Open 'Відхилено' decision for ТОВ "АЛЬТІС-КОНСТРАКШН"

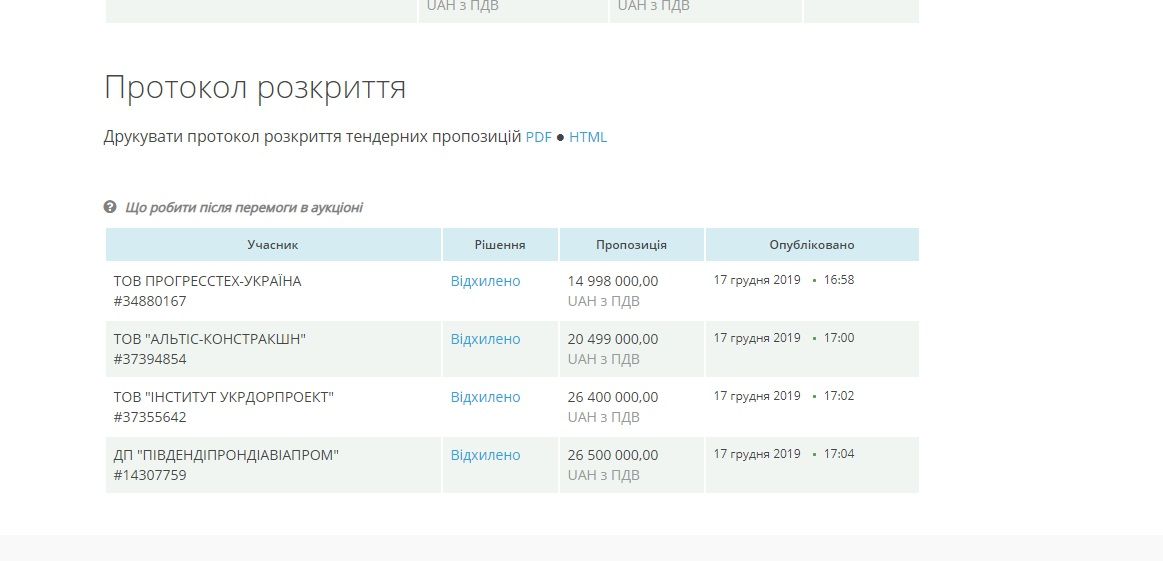click(x=485, y=339)
